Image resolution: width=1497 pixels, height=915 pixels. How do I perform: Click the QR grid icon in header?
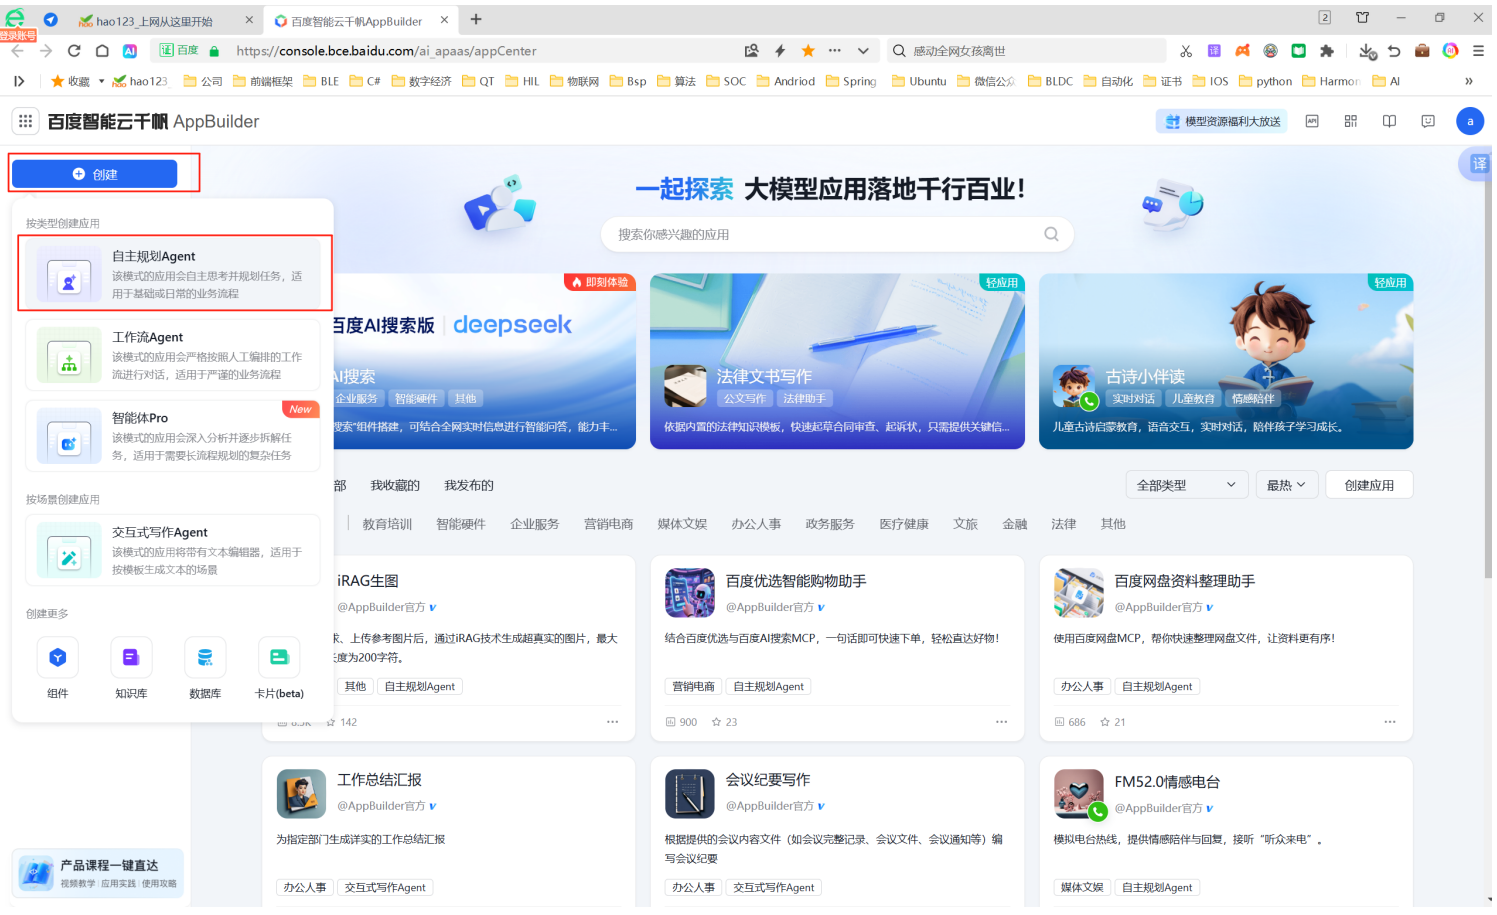point(1351,121)
